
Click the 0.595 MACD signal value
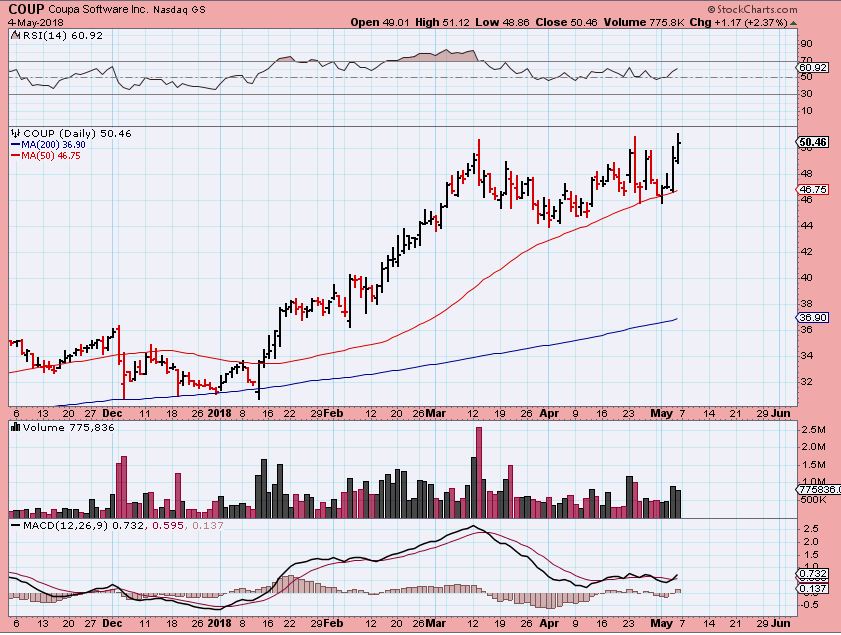(x=166, y=526)
